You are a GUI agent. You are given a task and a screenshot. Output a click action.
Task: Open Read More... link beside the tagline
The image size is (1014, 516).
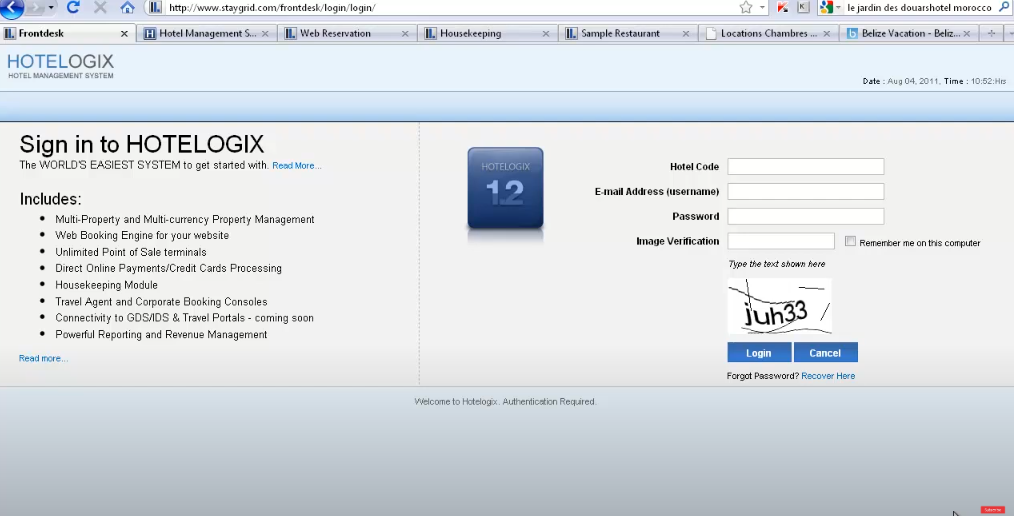pyautogui.click(x=297, y=166)
